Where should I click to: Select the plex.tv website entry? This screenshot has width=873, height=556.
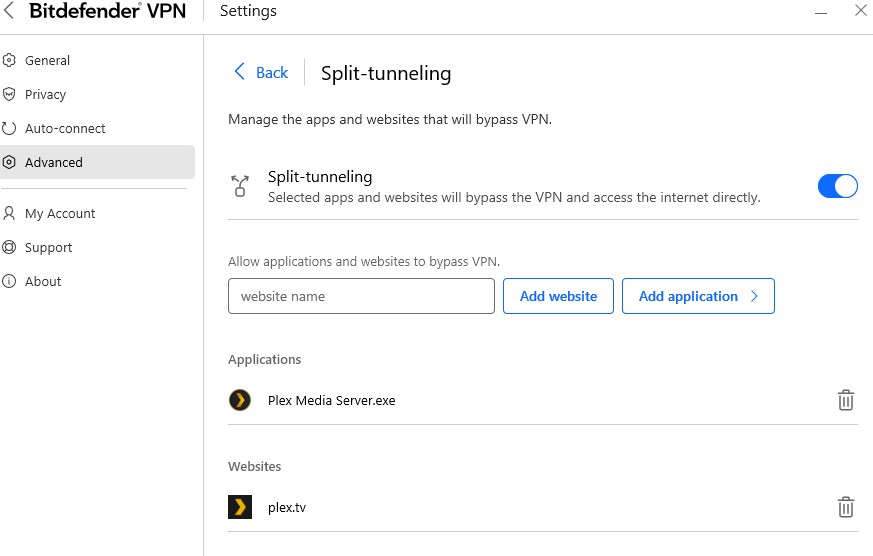(287, 507)
